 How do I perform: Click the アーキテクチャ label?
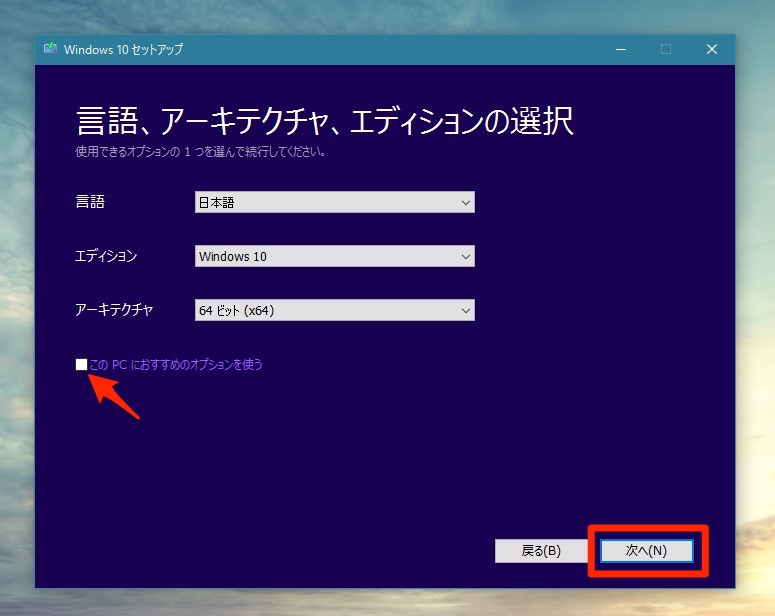tap(114, 309)
